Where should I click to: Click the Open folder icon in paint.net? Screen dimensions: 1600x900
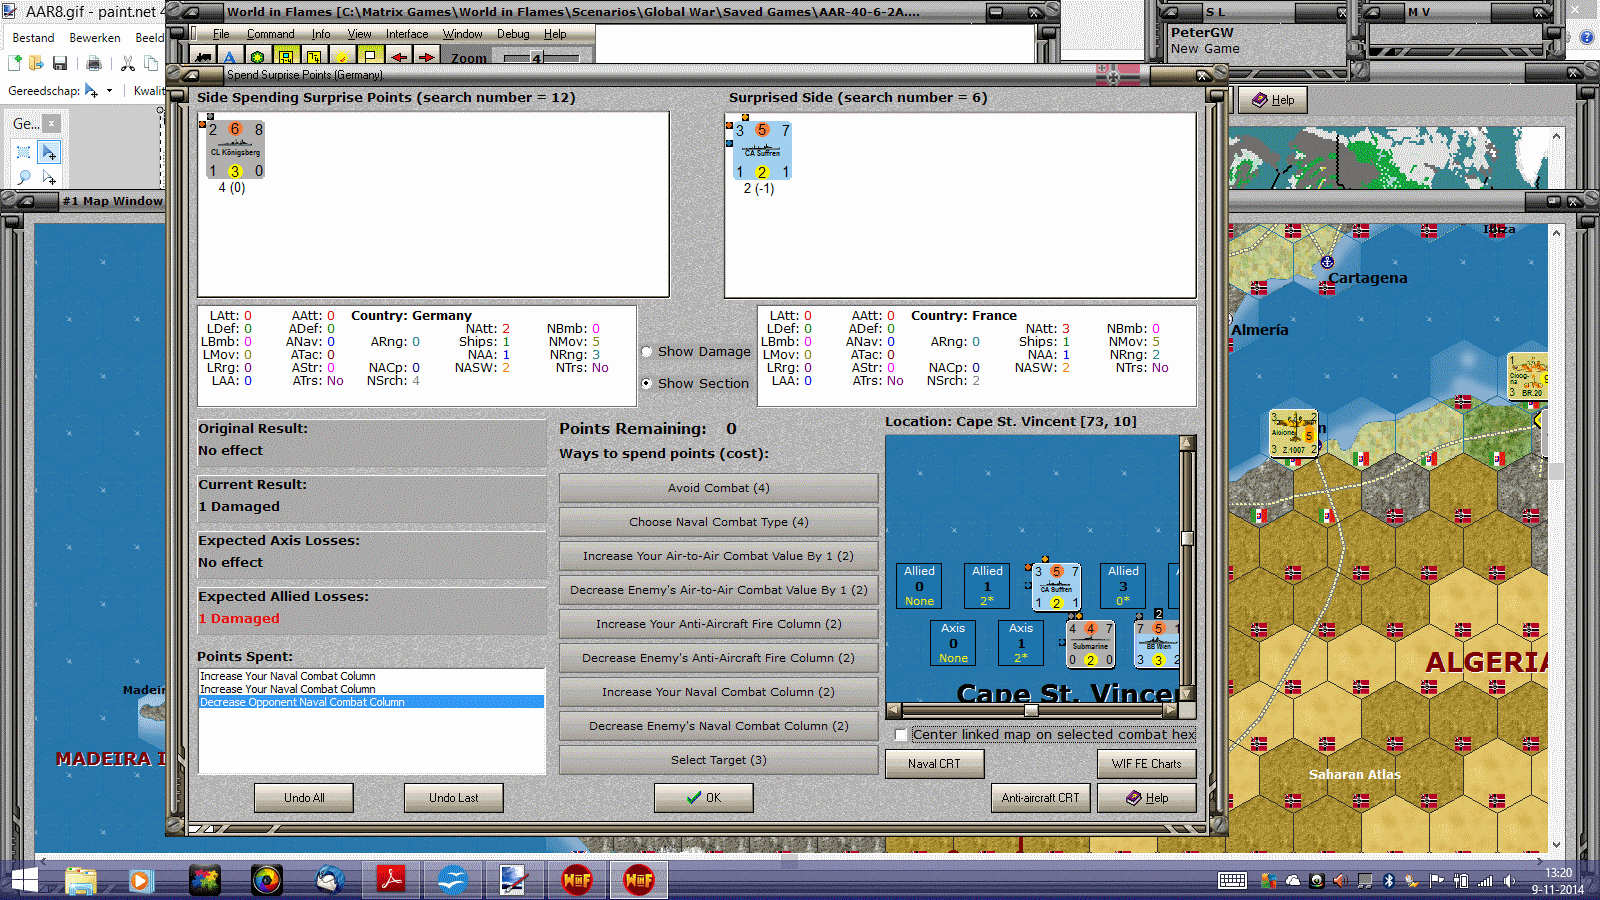pos(37,63)
